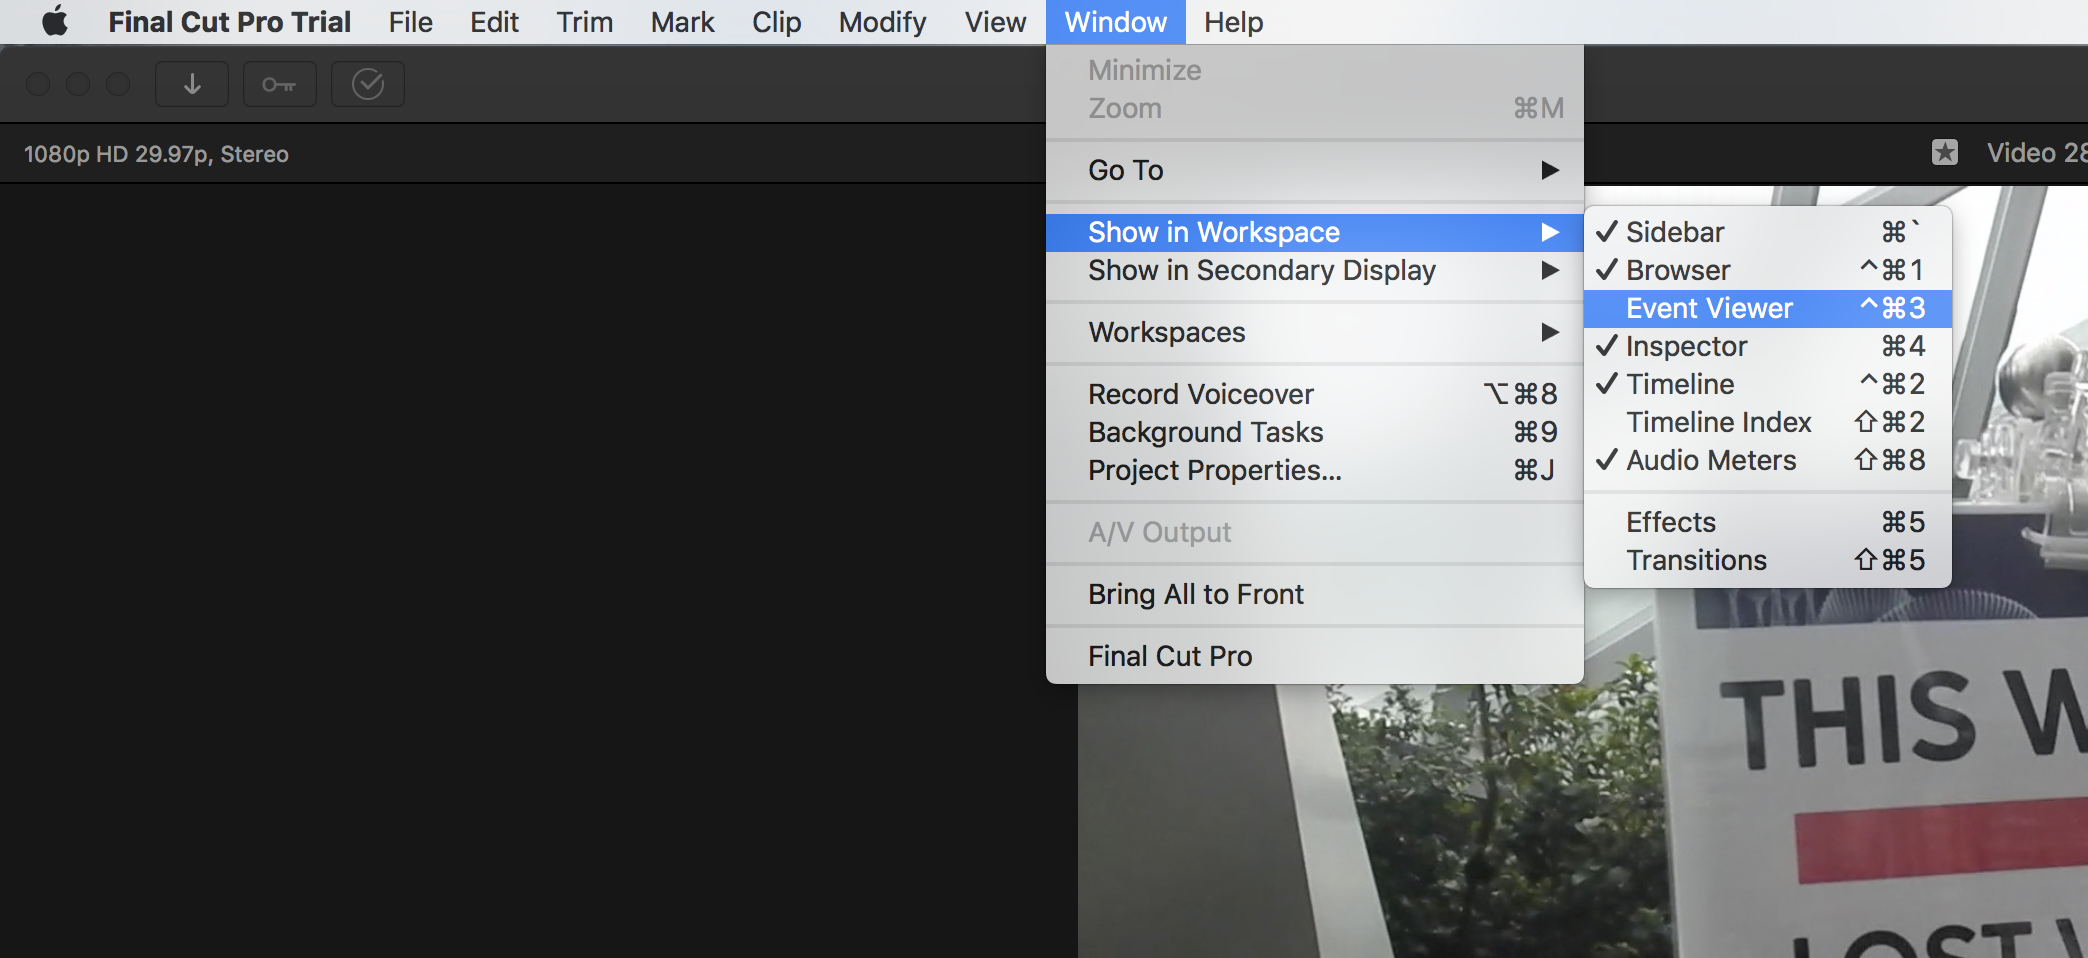
Task: Toggle Sidebar visibility in workspace
Action: tap(1767, 232)
